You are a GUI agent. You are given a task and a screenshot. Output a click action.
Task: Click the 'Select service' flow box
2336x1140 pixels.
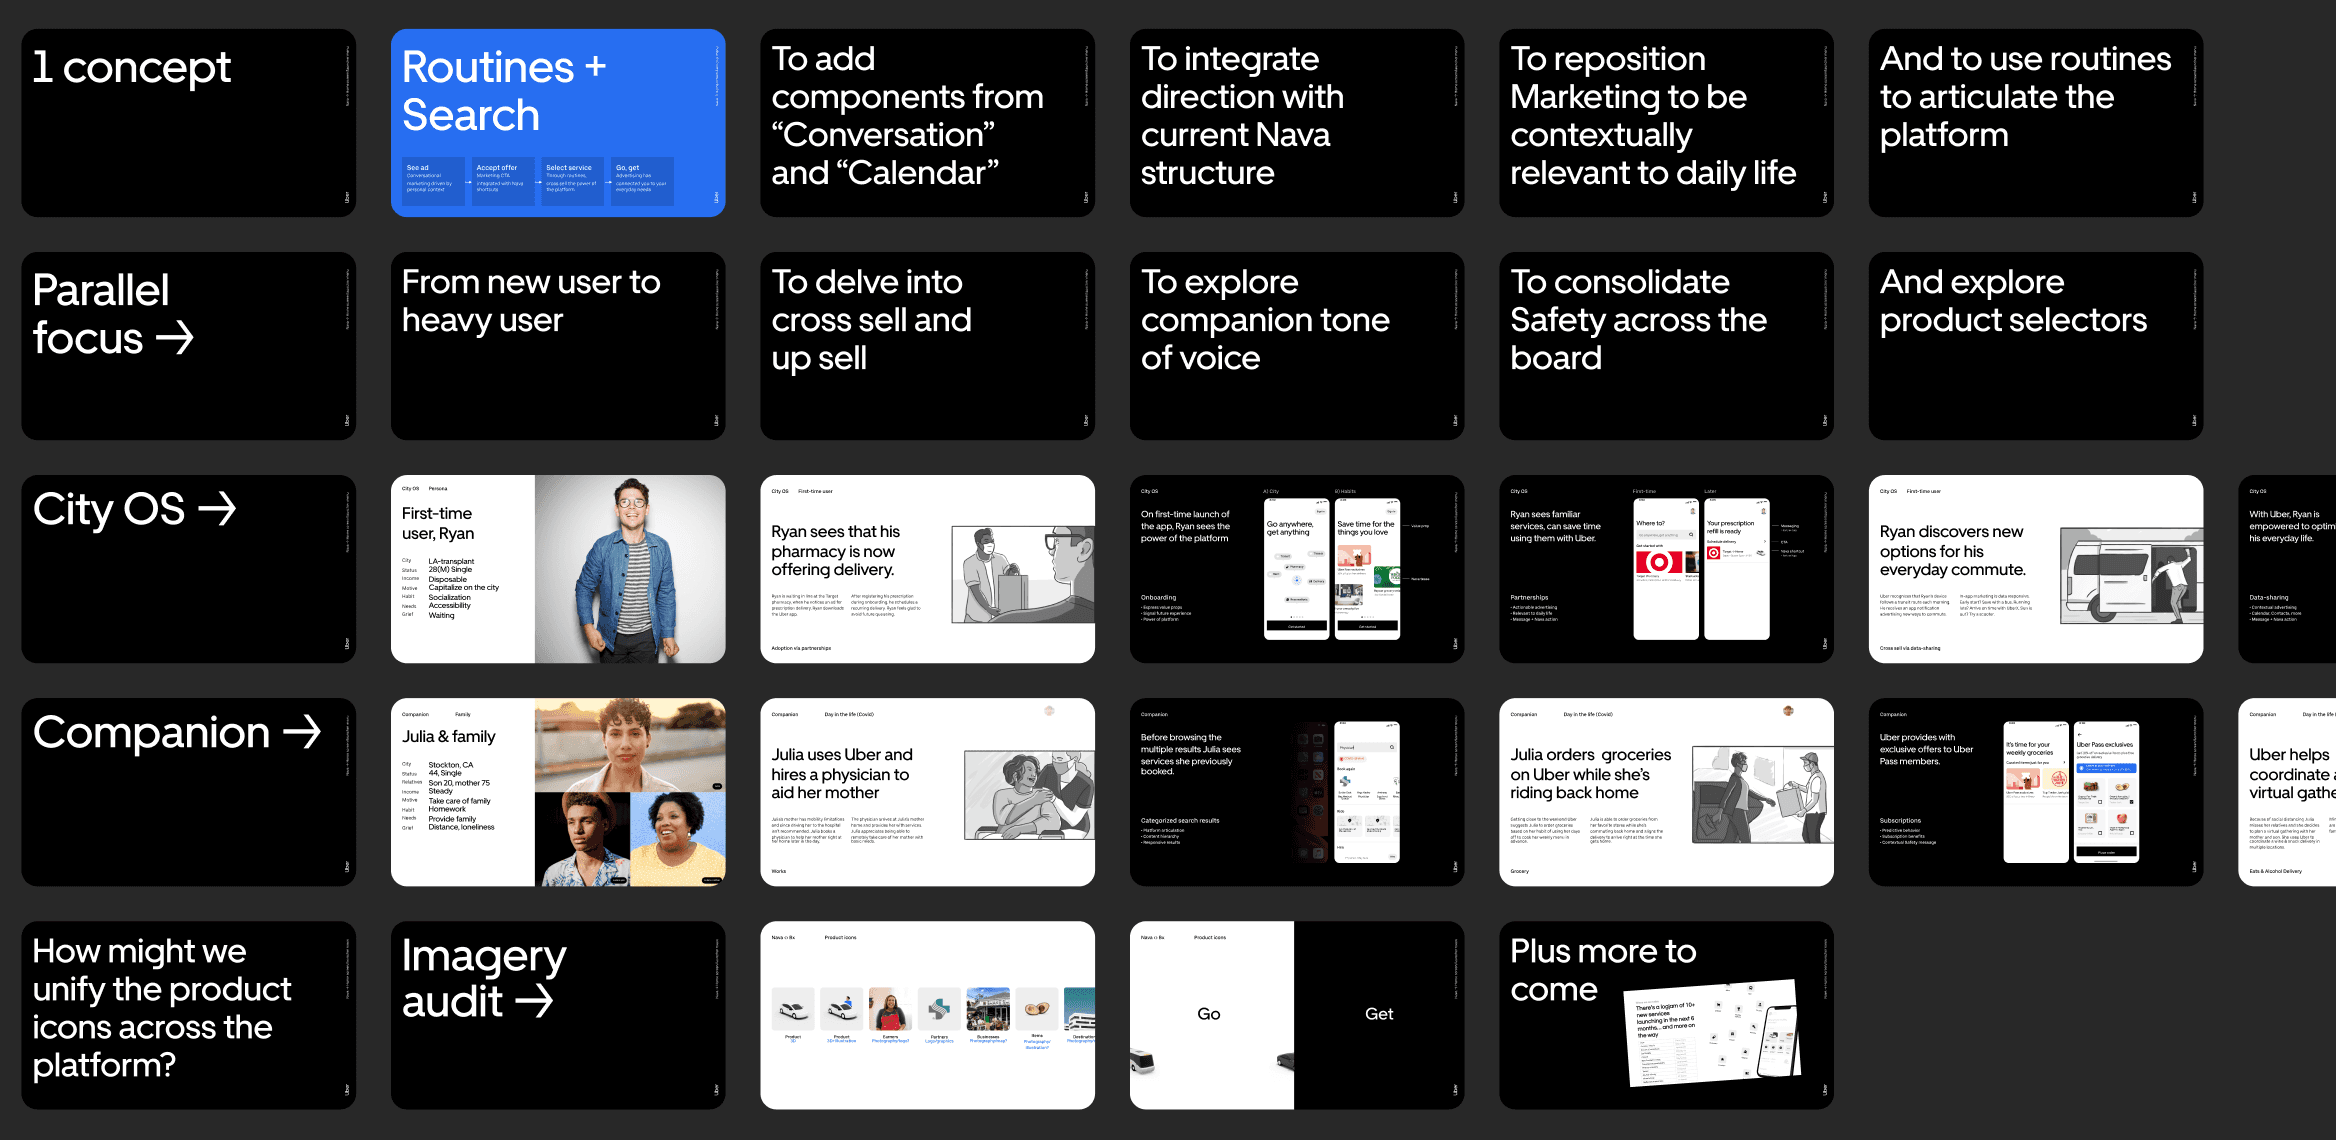pos(572,181)
